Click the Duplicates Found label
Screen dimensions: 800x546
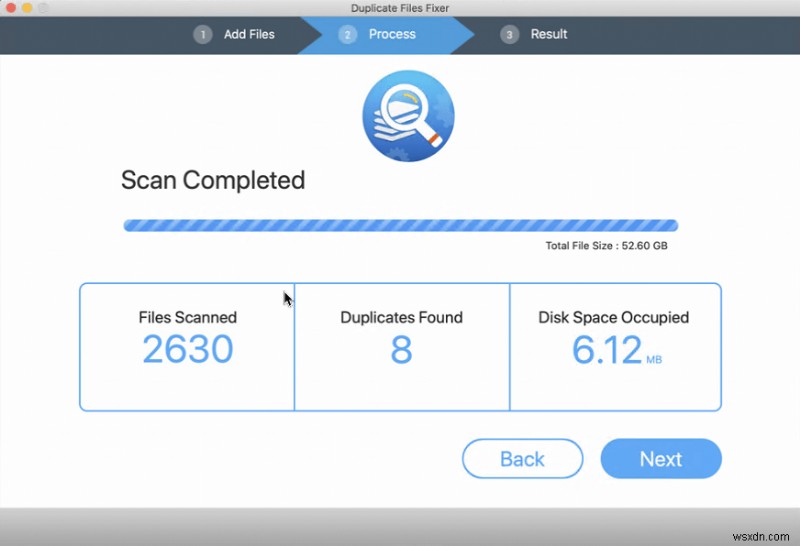(x=401, y=317)
